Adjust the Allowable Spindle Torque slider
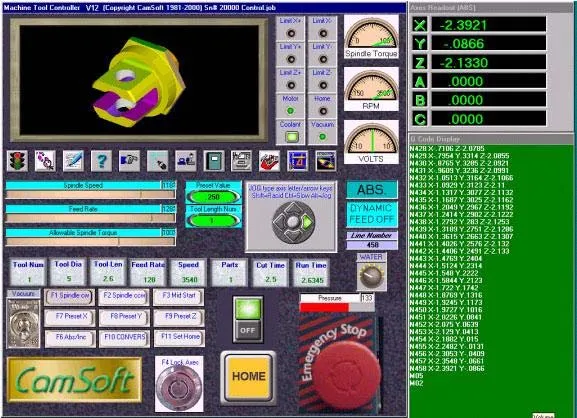Screen dimensions: 577x418 pos(91,242)
